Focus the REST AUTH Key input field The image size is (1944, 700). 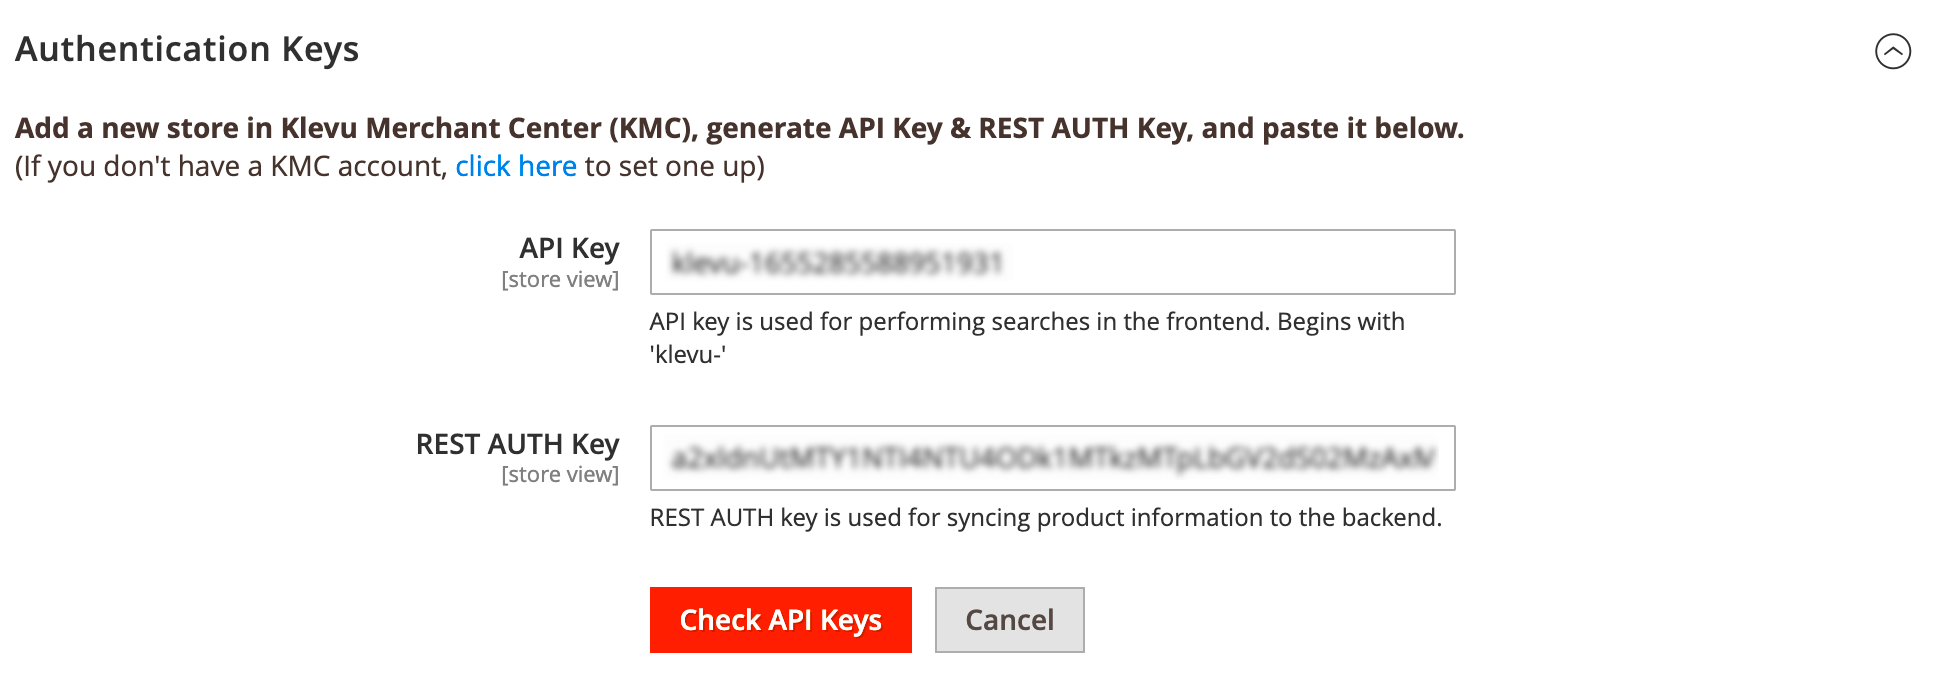click(x=1052, y=458)
